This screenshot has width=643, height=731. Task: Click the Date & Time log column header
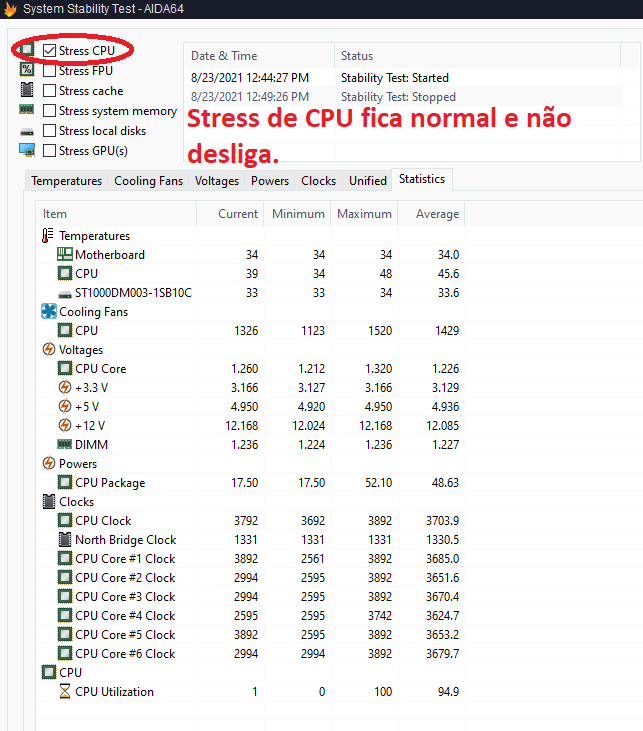pyautogui.click(x=259, y=56)
